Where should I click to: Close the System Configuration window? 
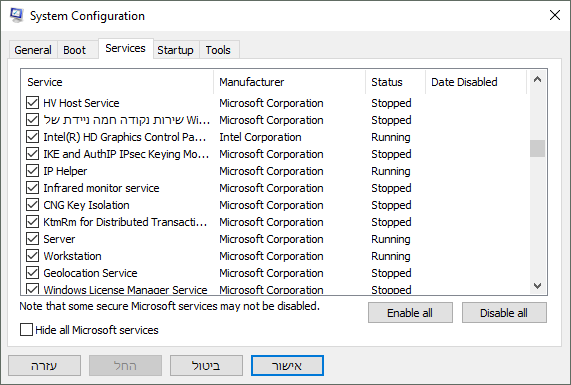coord(555,15)
